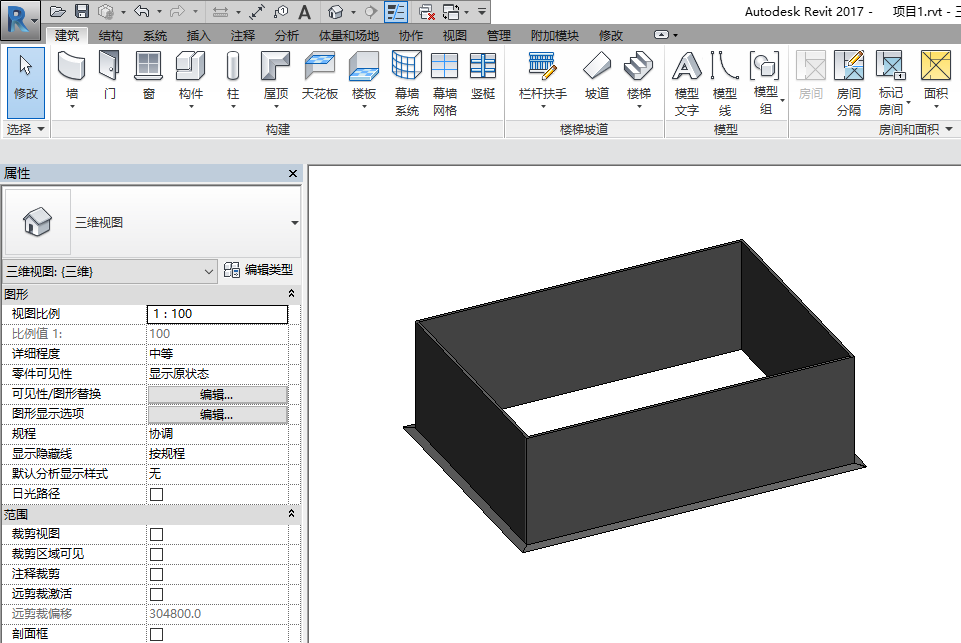Switch to the 视图 ribbon tab
The width and height of the screenshot is (961, 643).
click(455, 36)
